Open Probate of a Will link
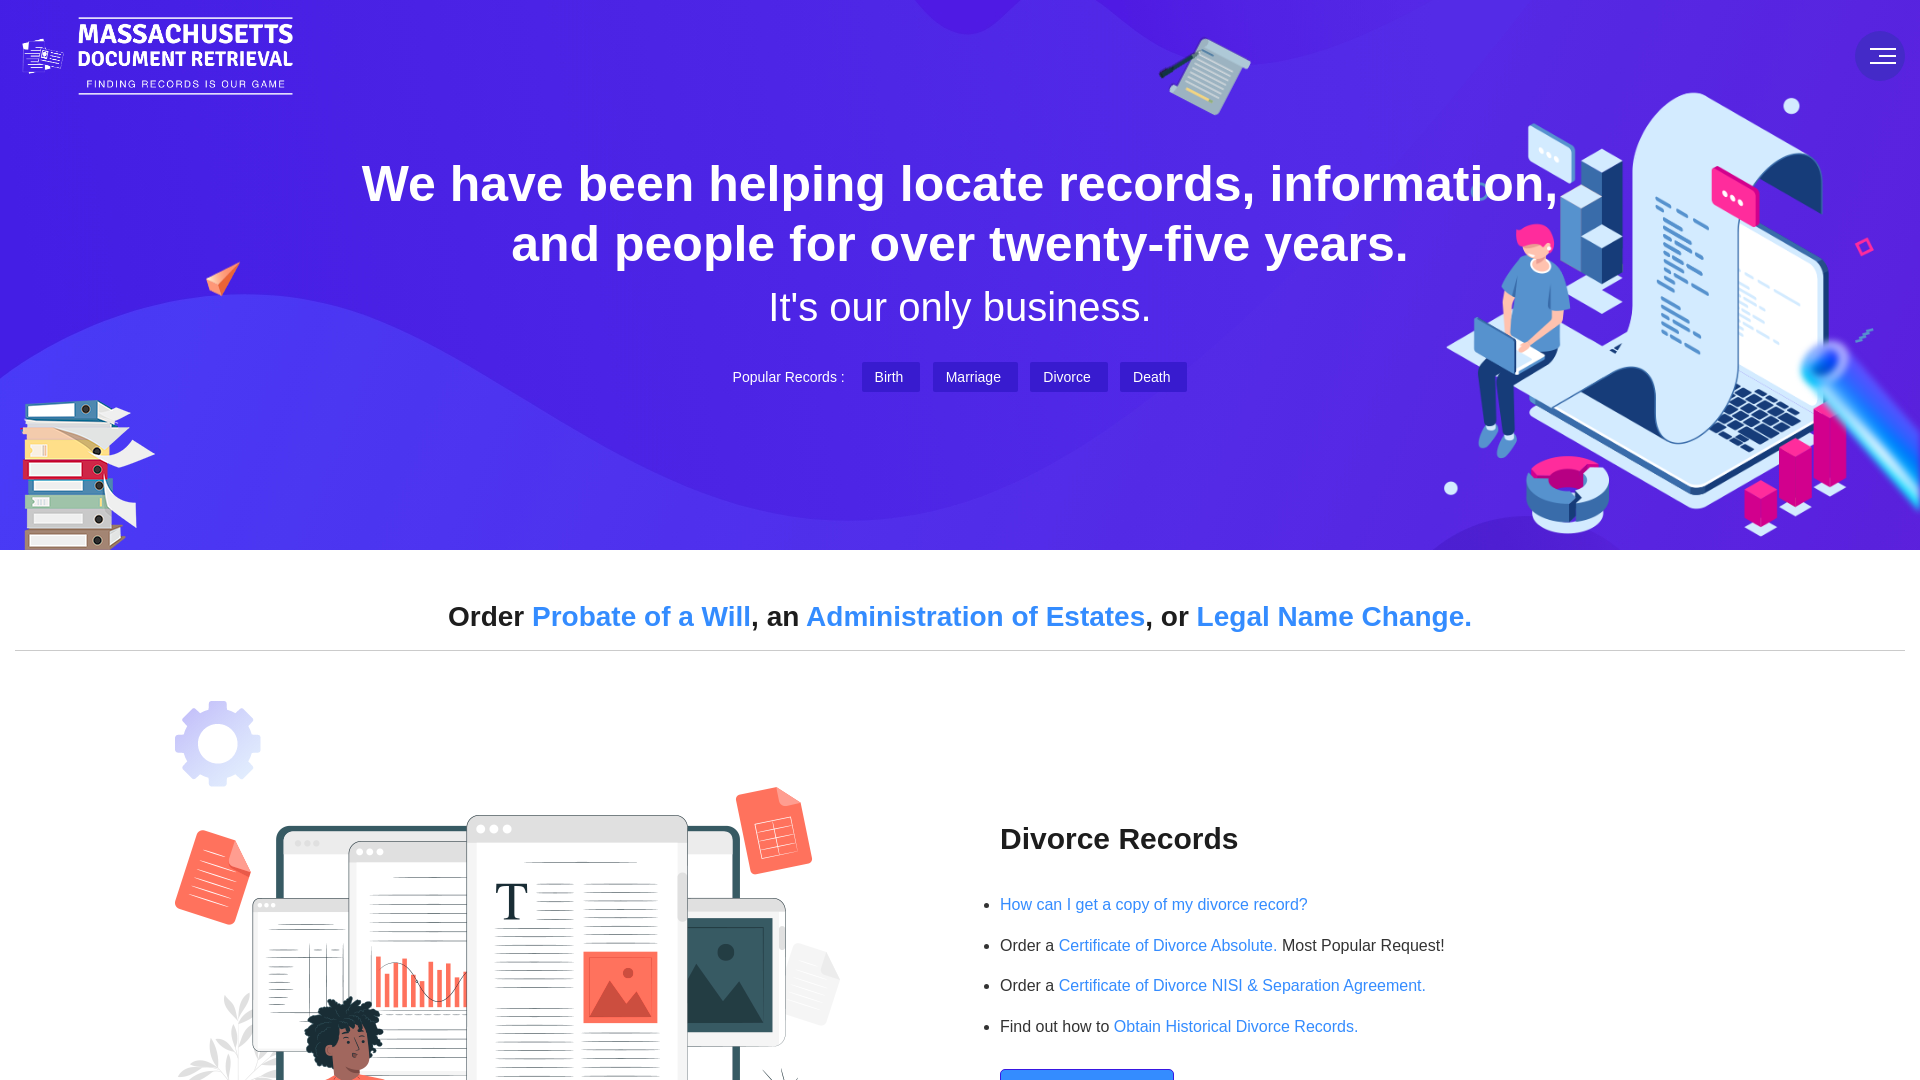This screenshot has width=1920, height=1080. point(641,616)
